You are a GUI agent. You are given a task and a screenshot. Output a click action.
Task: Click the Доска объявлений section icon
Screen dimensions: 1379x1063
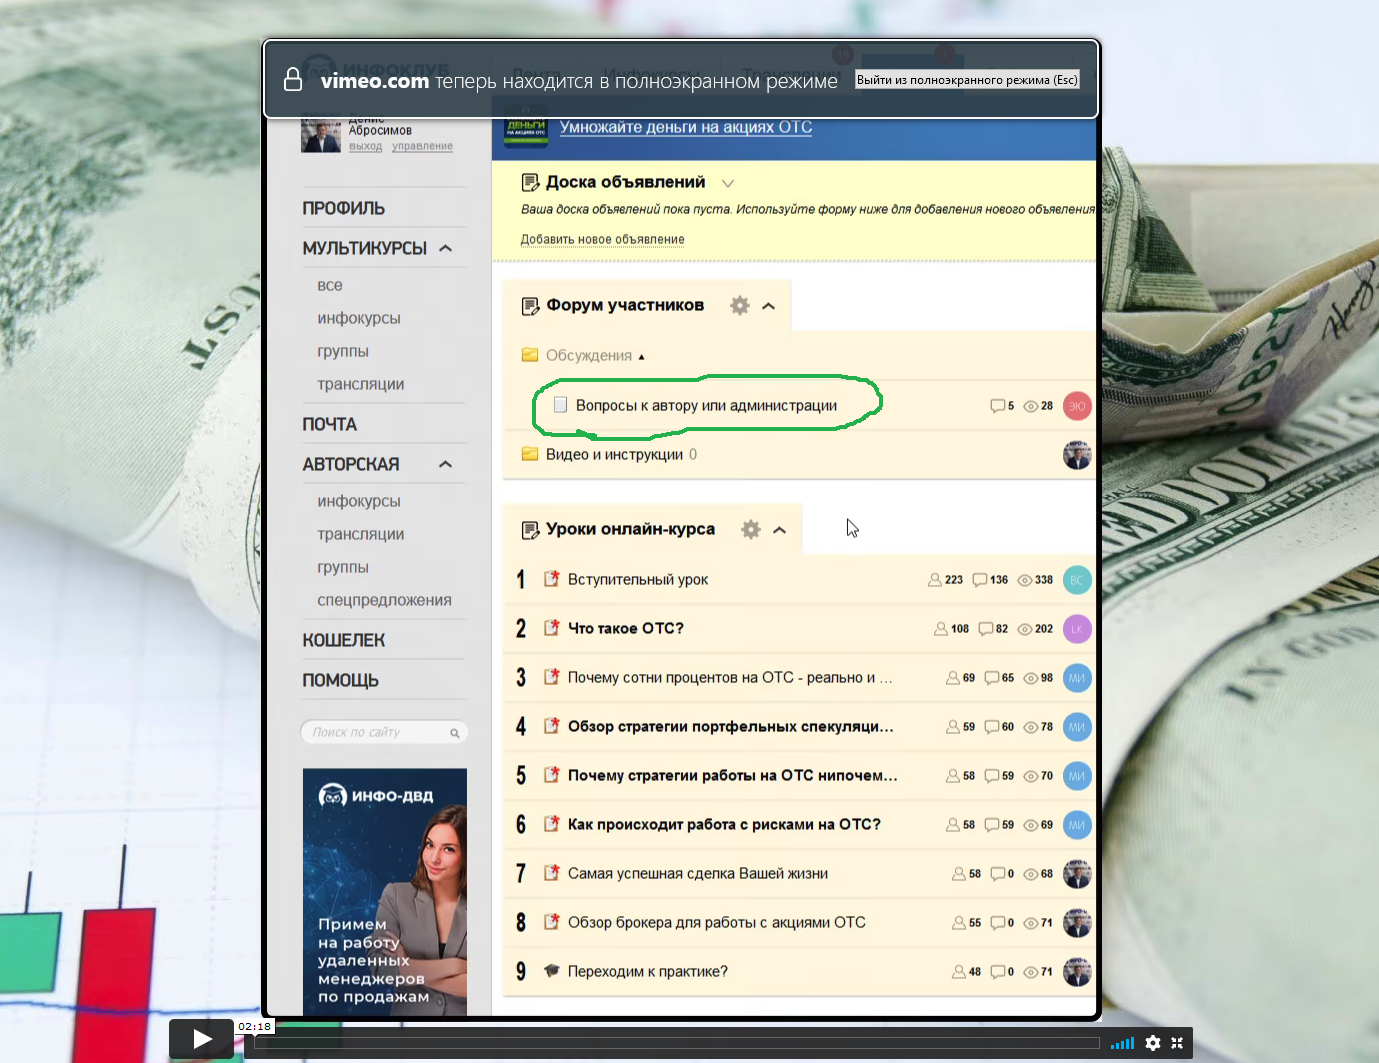pyautogui.click(x=530, y=183)
